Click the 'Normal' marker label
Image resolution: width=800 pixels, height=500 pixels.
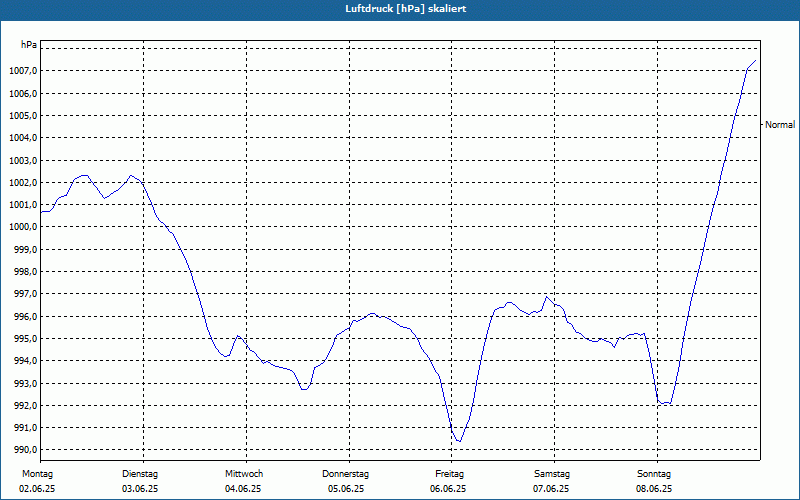point(780,124)
